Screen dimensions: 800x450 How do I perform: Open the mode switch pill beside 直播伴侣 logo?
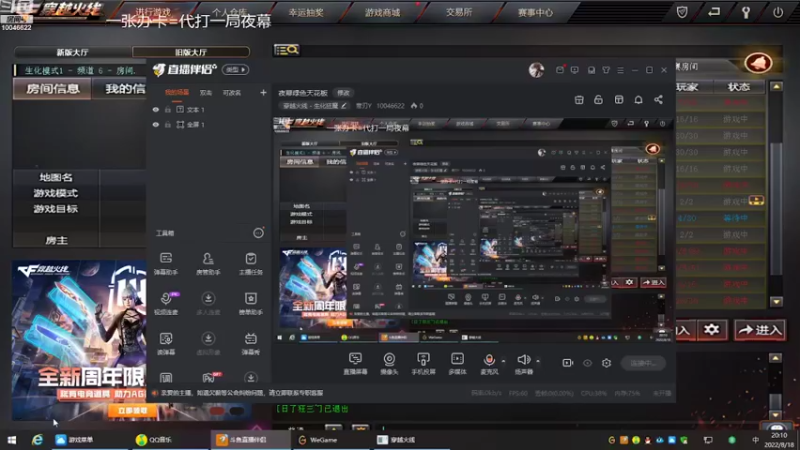click(235, 69)
